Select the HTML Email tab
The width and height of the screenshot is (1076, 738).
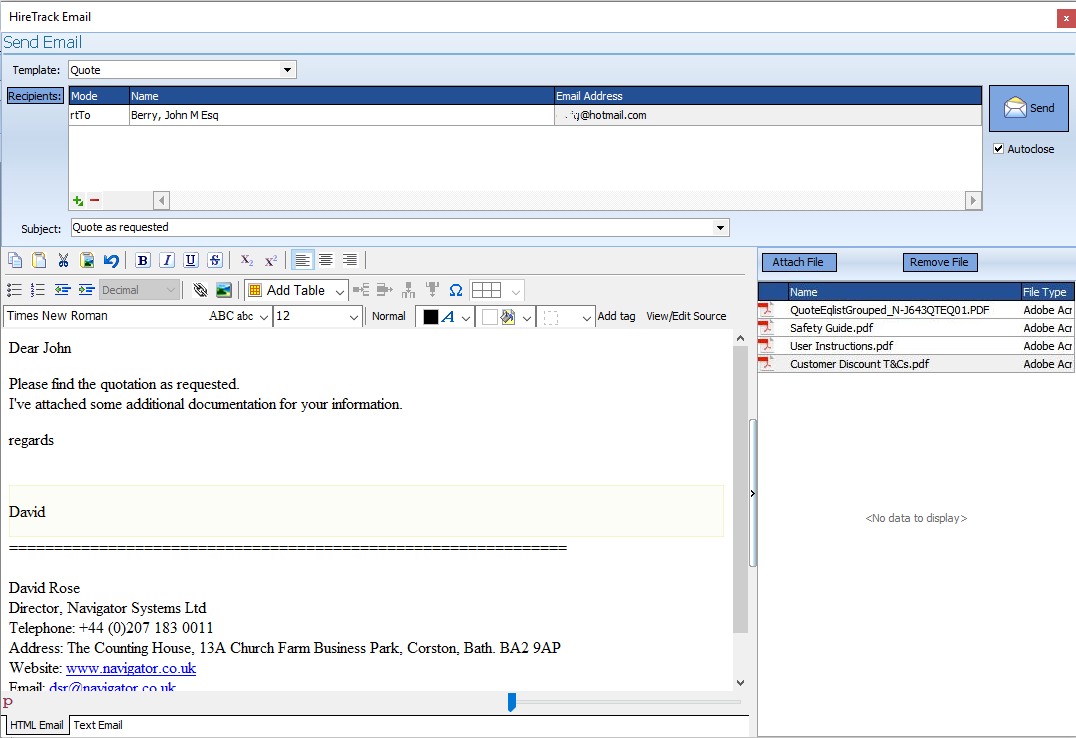[x=36, y=725]
